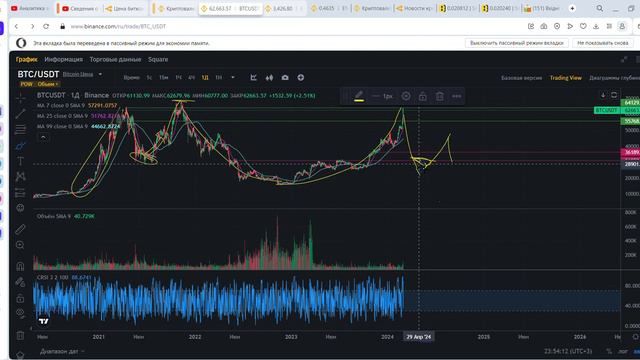
Task: Expand the Объем tag dropdown
Action: 48,84
